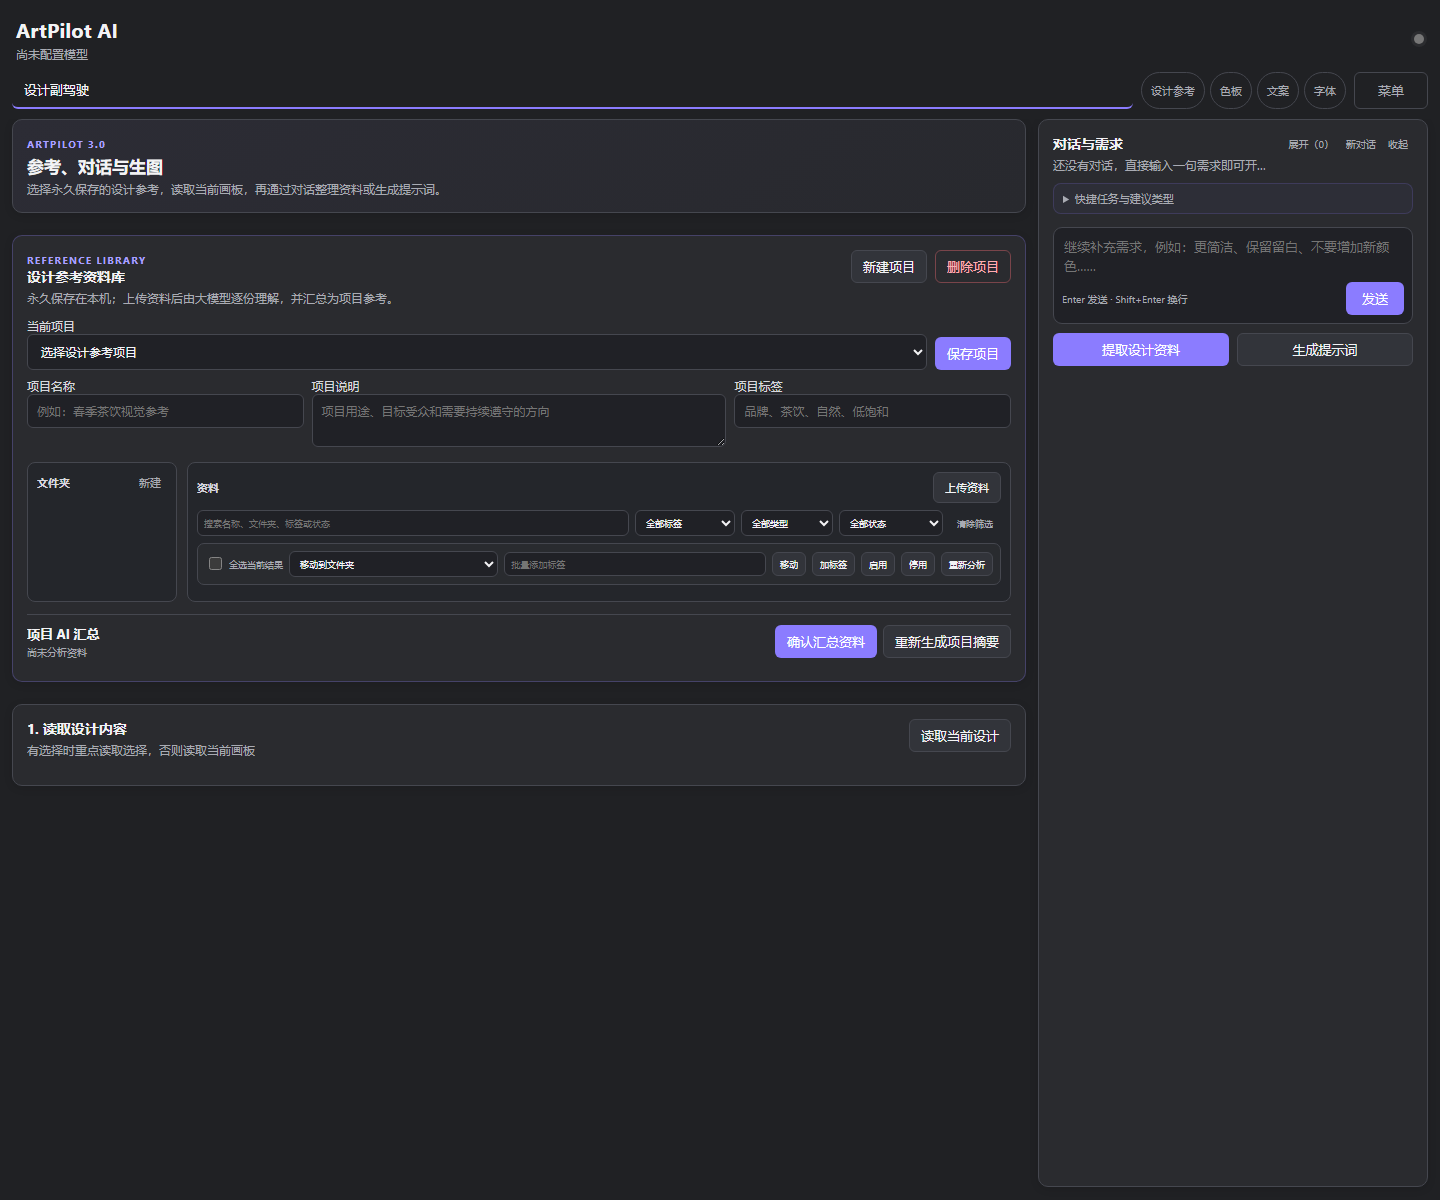Image resolution: width=1440 pixels, height=1200 pixels.
Task: Tick the 全选当前结果 checkbox
Action: pos(215,564)
